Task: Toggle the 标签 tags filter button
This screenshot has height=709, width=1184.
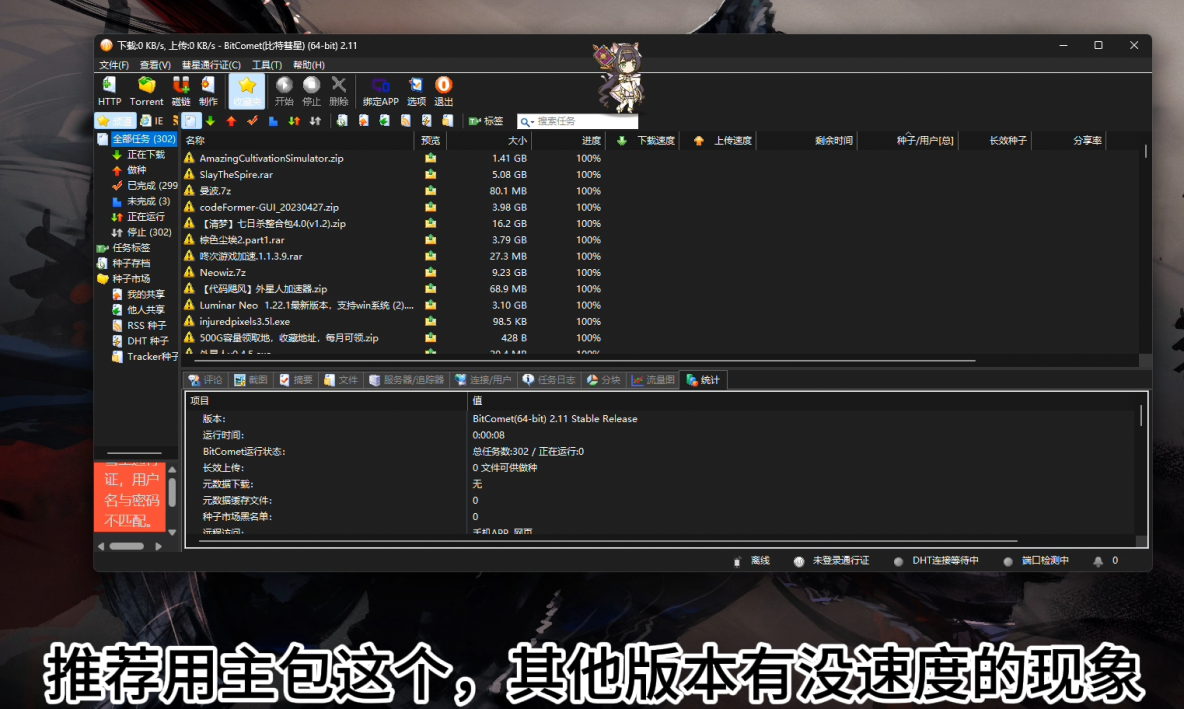Action: pos(486,121)
